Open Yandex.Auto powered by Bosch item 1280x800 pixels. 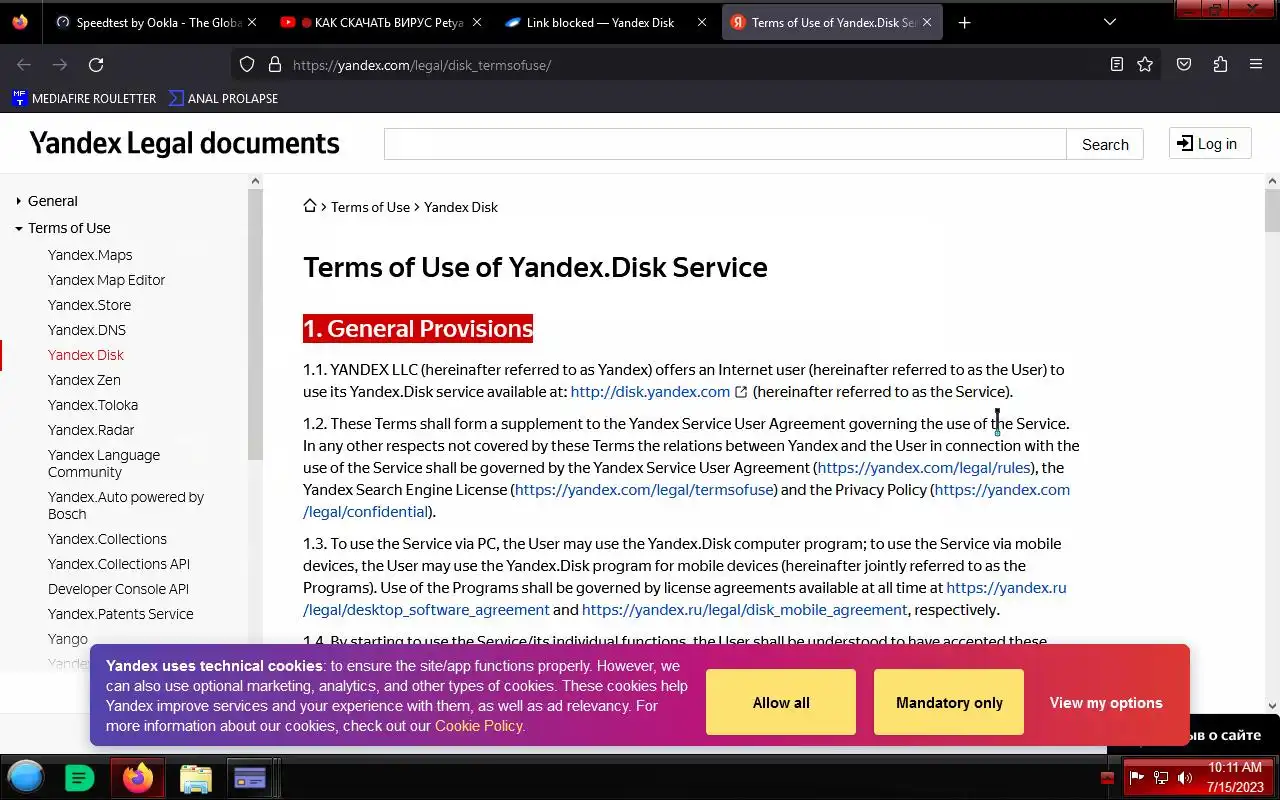126,505
